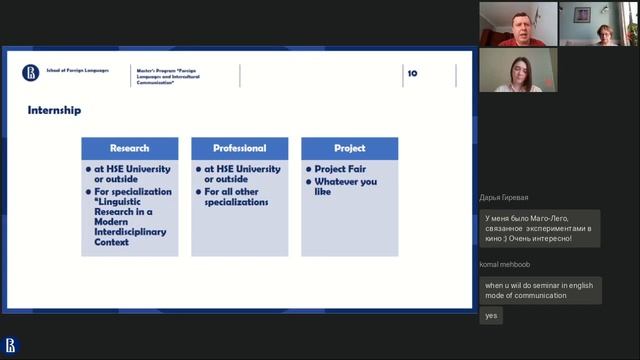Click the Master's Program header text
640x360 pixels.
tap(168, 76)
